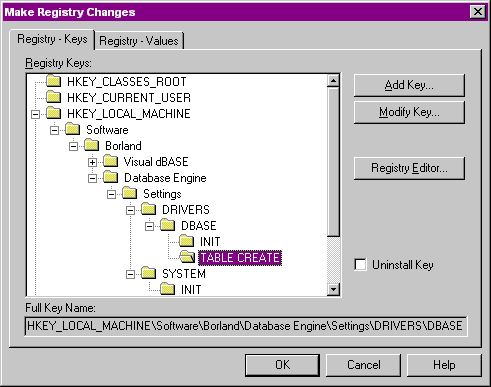This screenshot has width=491, height=387.
Task: Click the scrollbar down arrow in key tree
Action: pyautogui.click(x=333, y=289)
